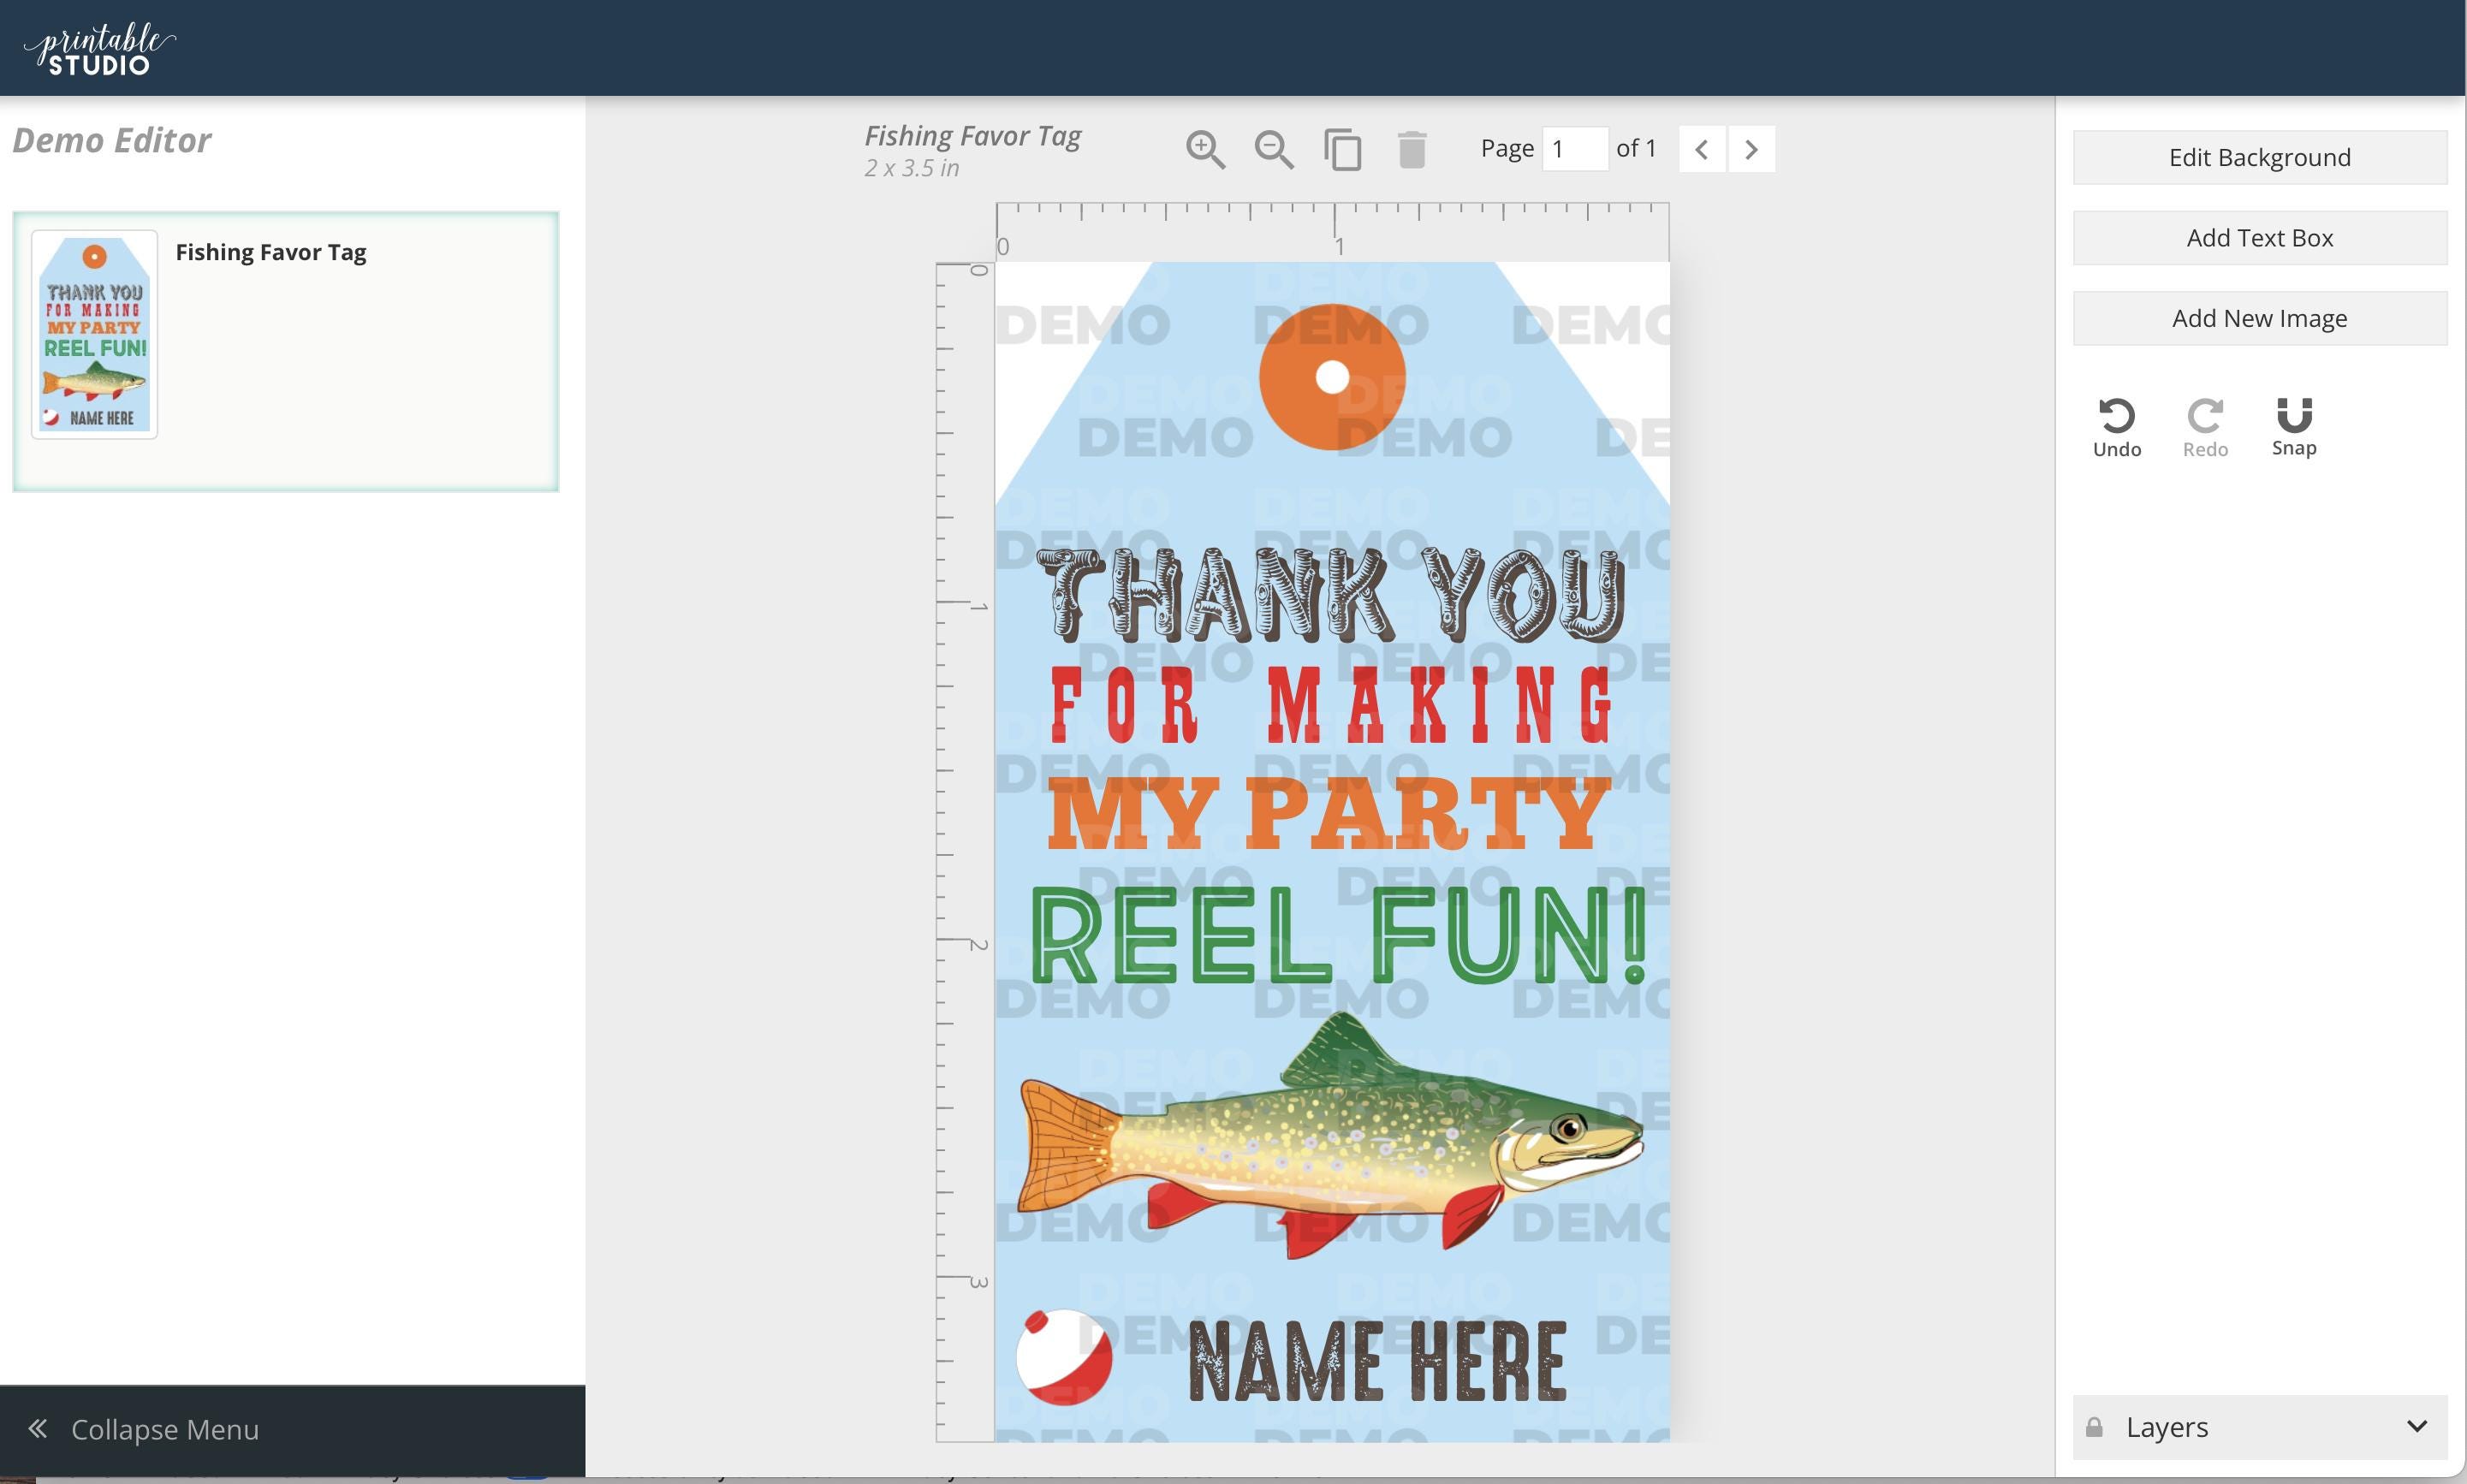This screenshot has width=2467, height=1484.
Task: Select the FOR MAKING text on canvas
Action: point(1331,705)
